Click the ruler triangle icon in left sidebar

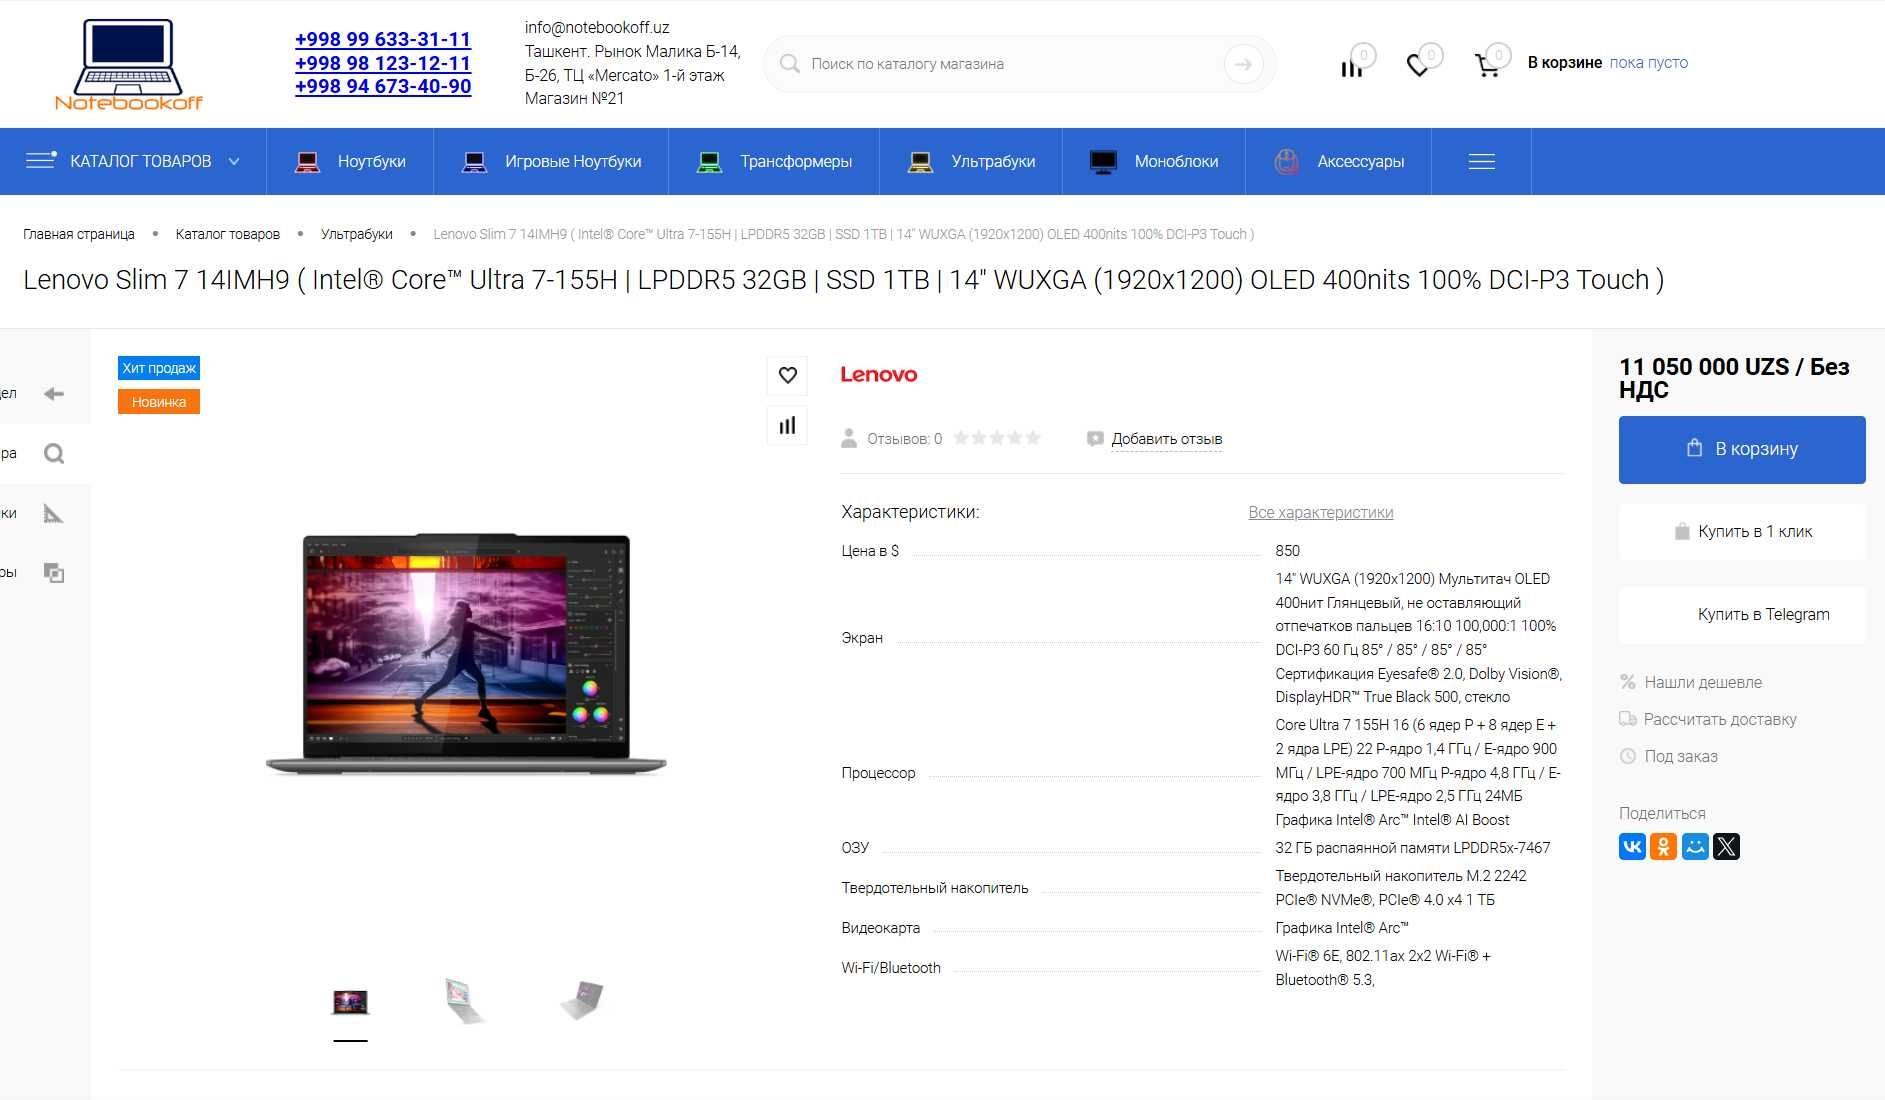(x=54, y=514)
